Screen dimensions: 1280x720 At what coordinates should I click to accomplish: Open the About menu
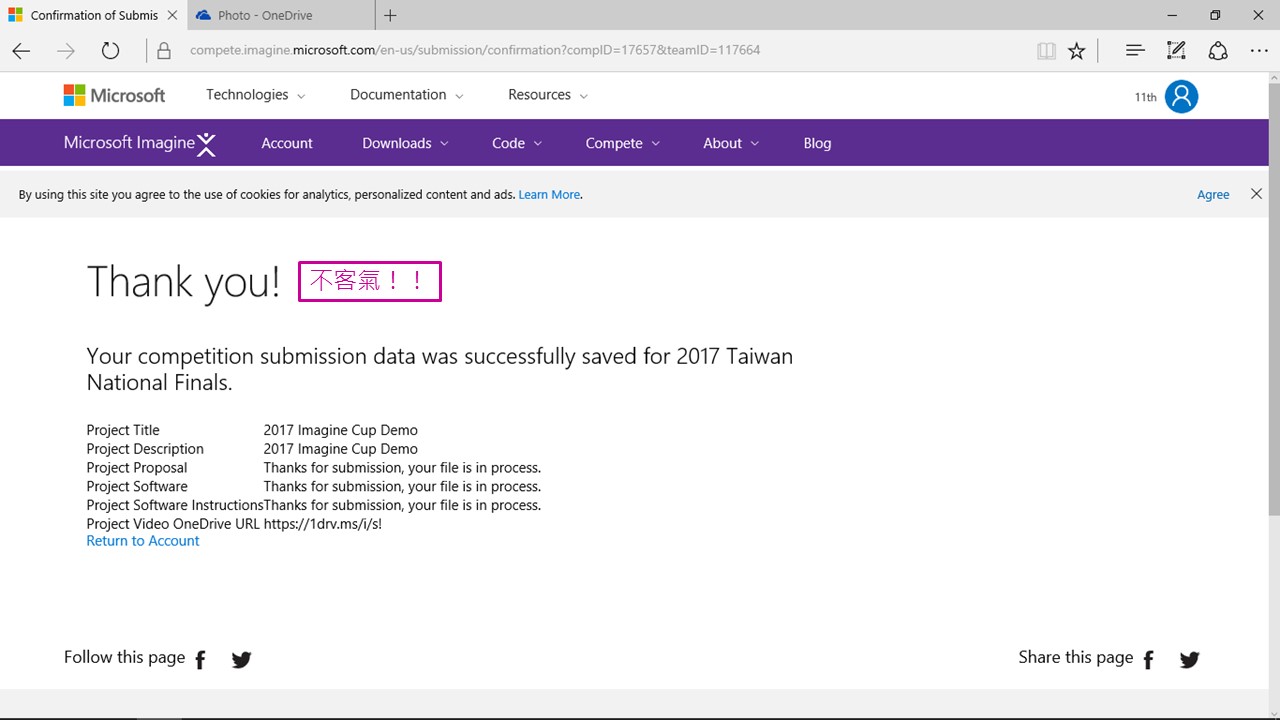731,143
